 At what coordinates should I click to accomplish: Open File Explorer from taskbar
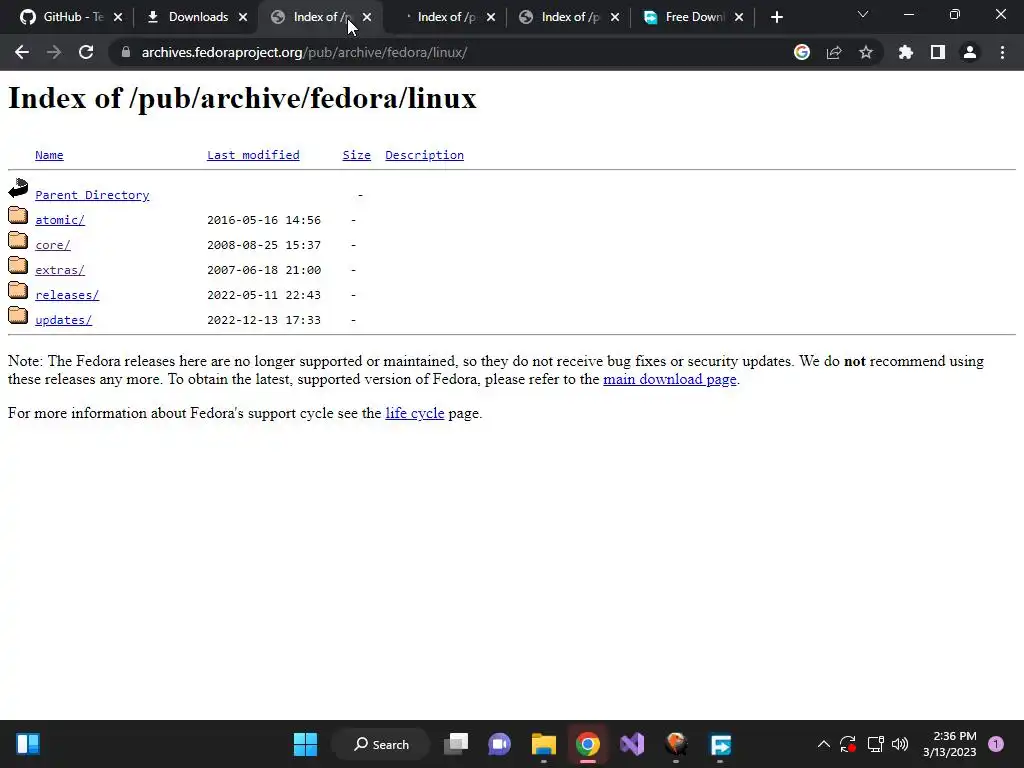543,744
